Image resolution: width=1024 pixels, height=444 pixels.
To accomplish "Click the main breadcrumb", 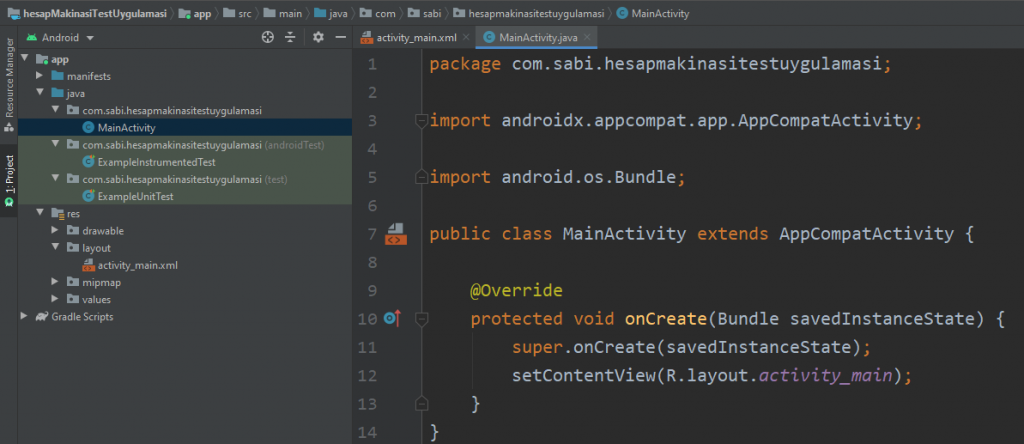I will 283,13.
